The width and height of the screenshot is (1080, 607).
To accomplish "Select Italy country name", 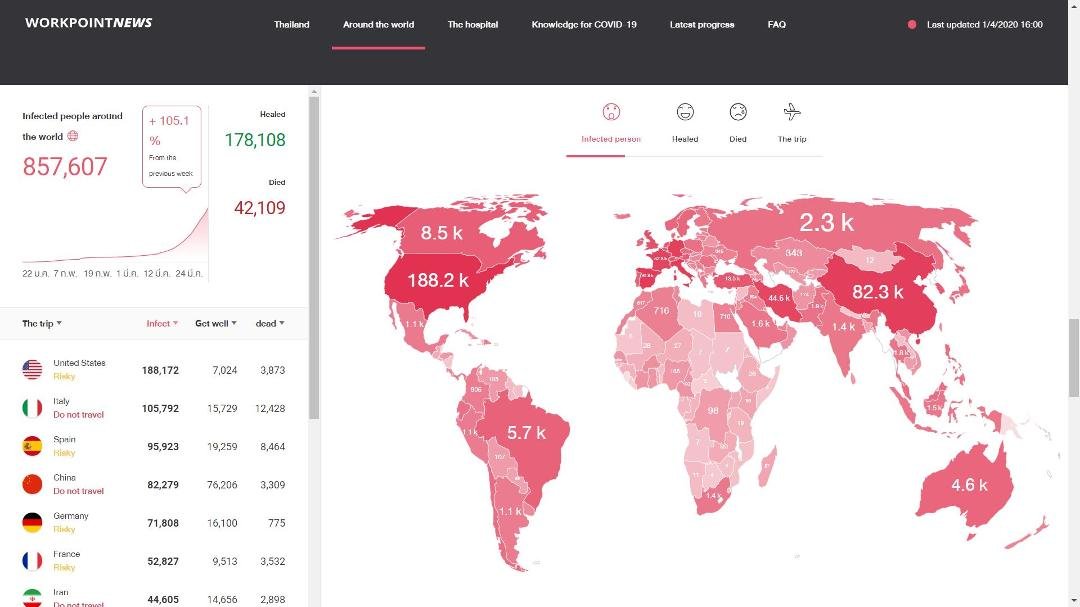I will (61, 401).
